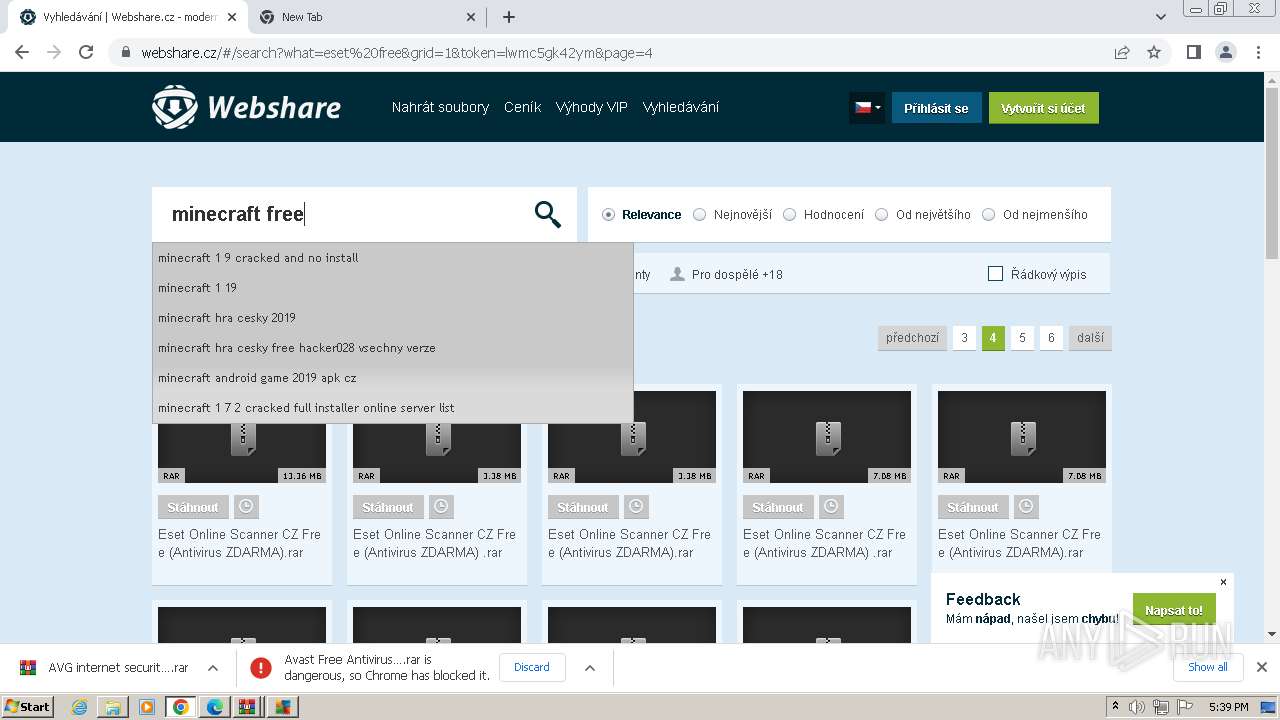The height and width of the screenshot is (720, 1280).
Task: Enable the Řádkový výpis checkbox
Action: coord(995,274)
